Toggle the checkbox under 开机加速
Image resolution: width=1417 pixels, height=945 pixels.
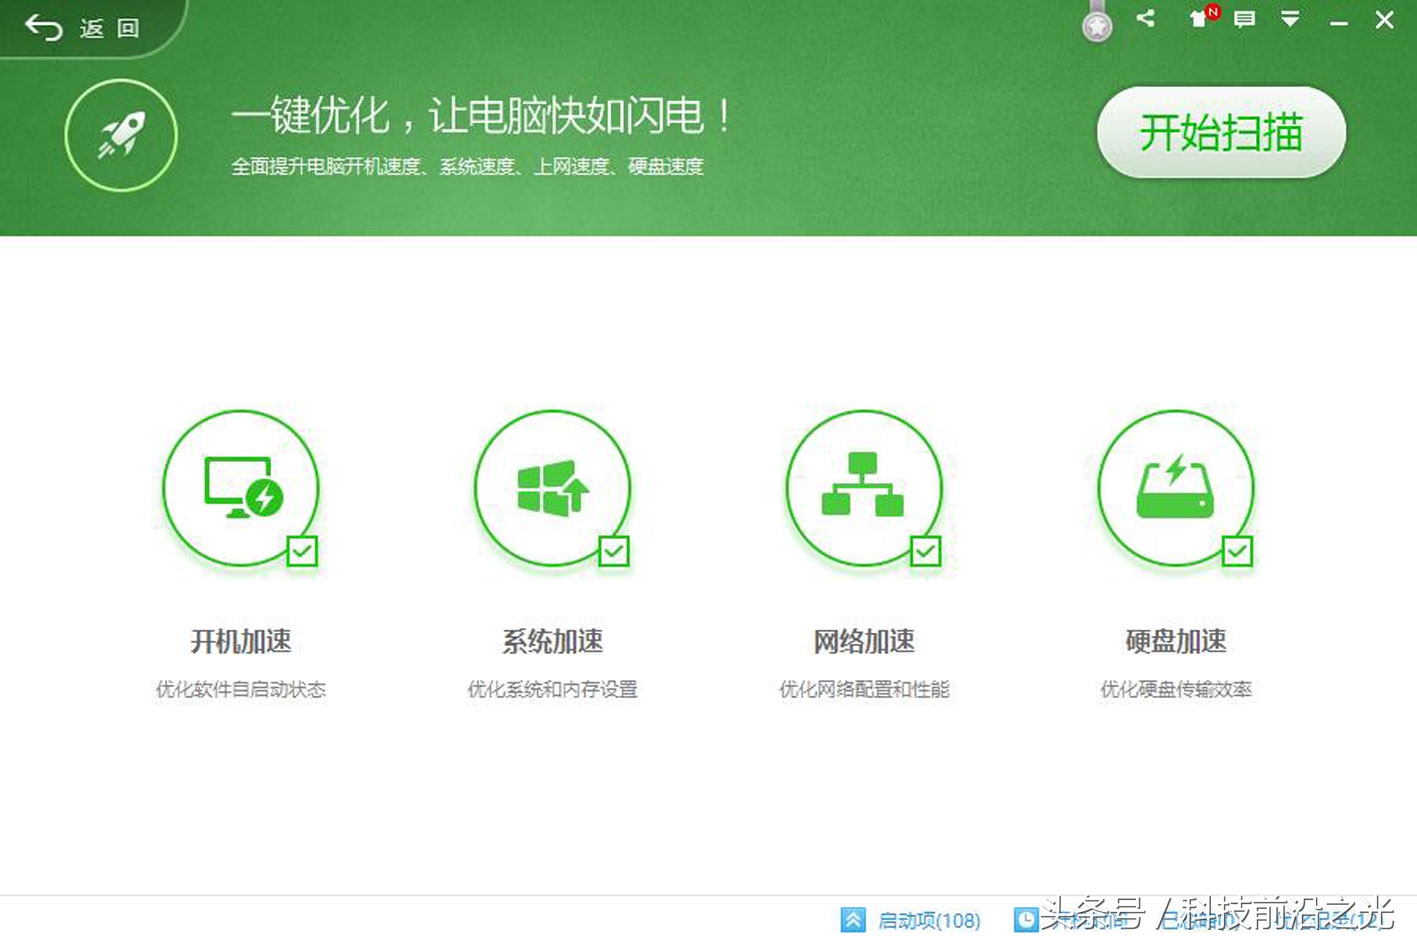click(x=301, y=551)
